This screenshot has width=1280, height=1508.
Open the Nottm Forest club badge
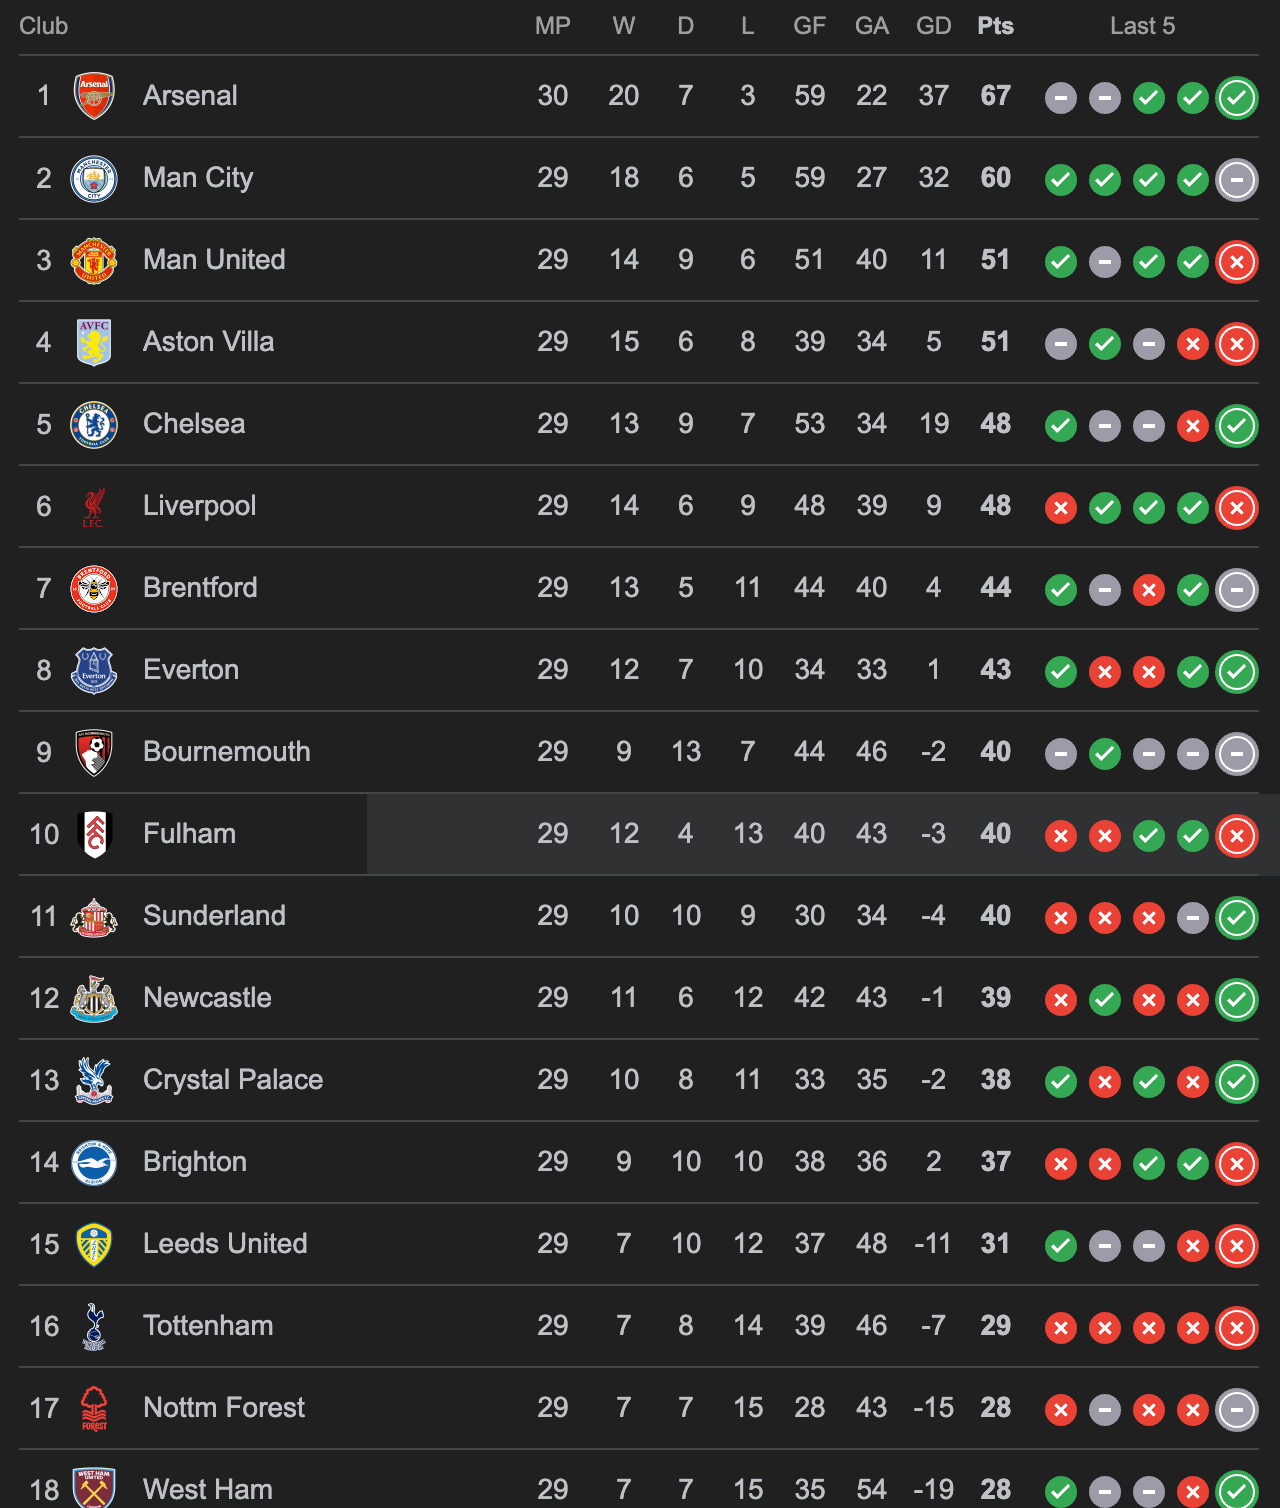[x=95, y=1408]
